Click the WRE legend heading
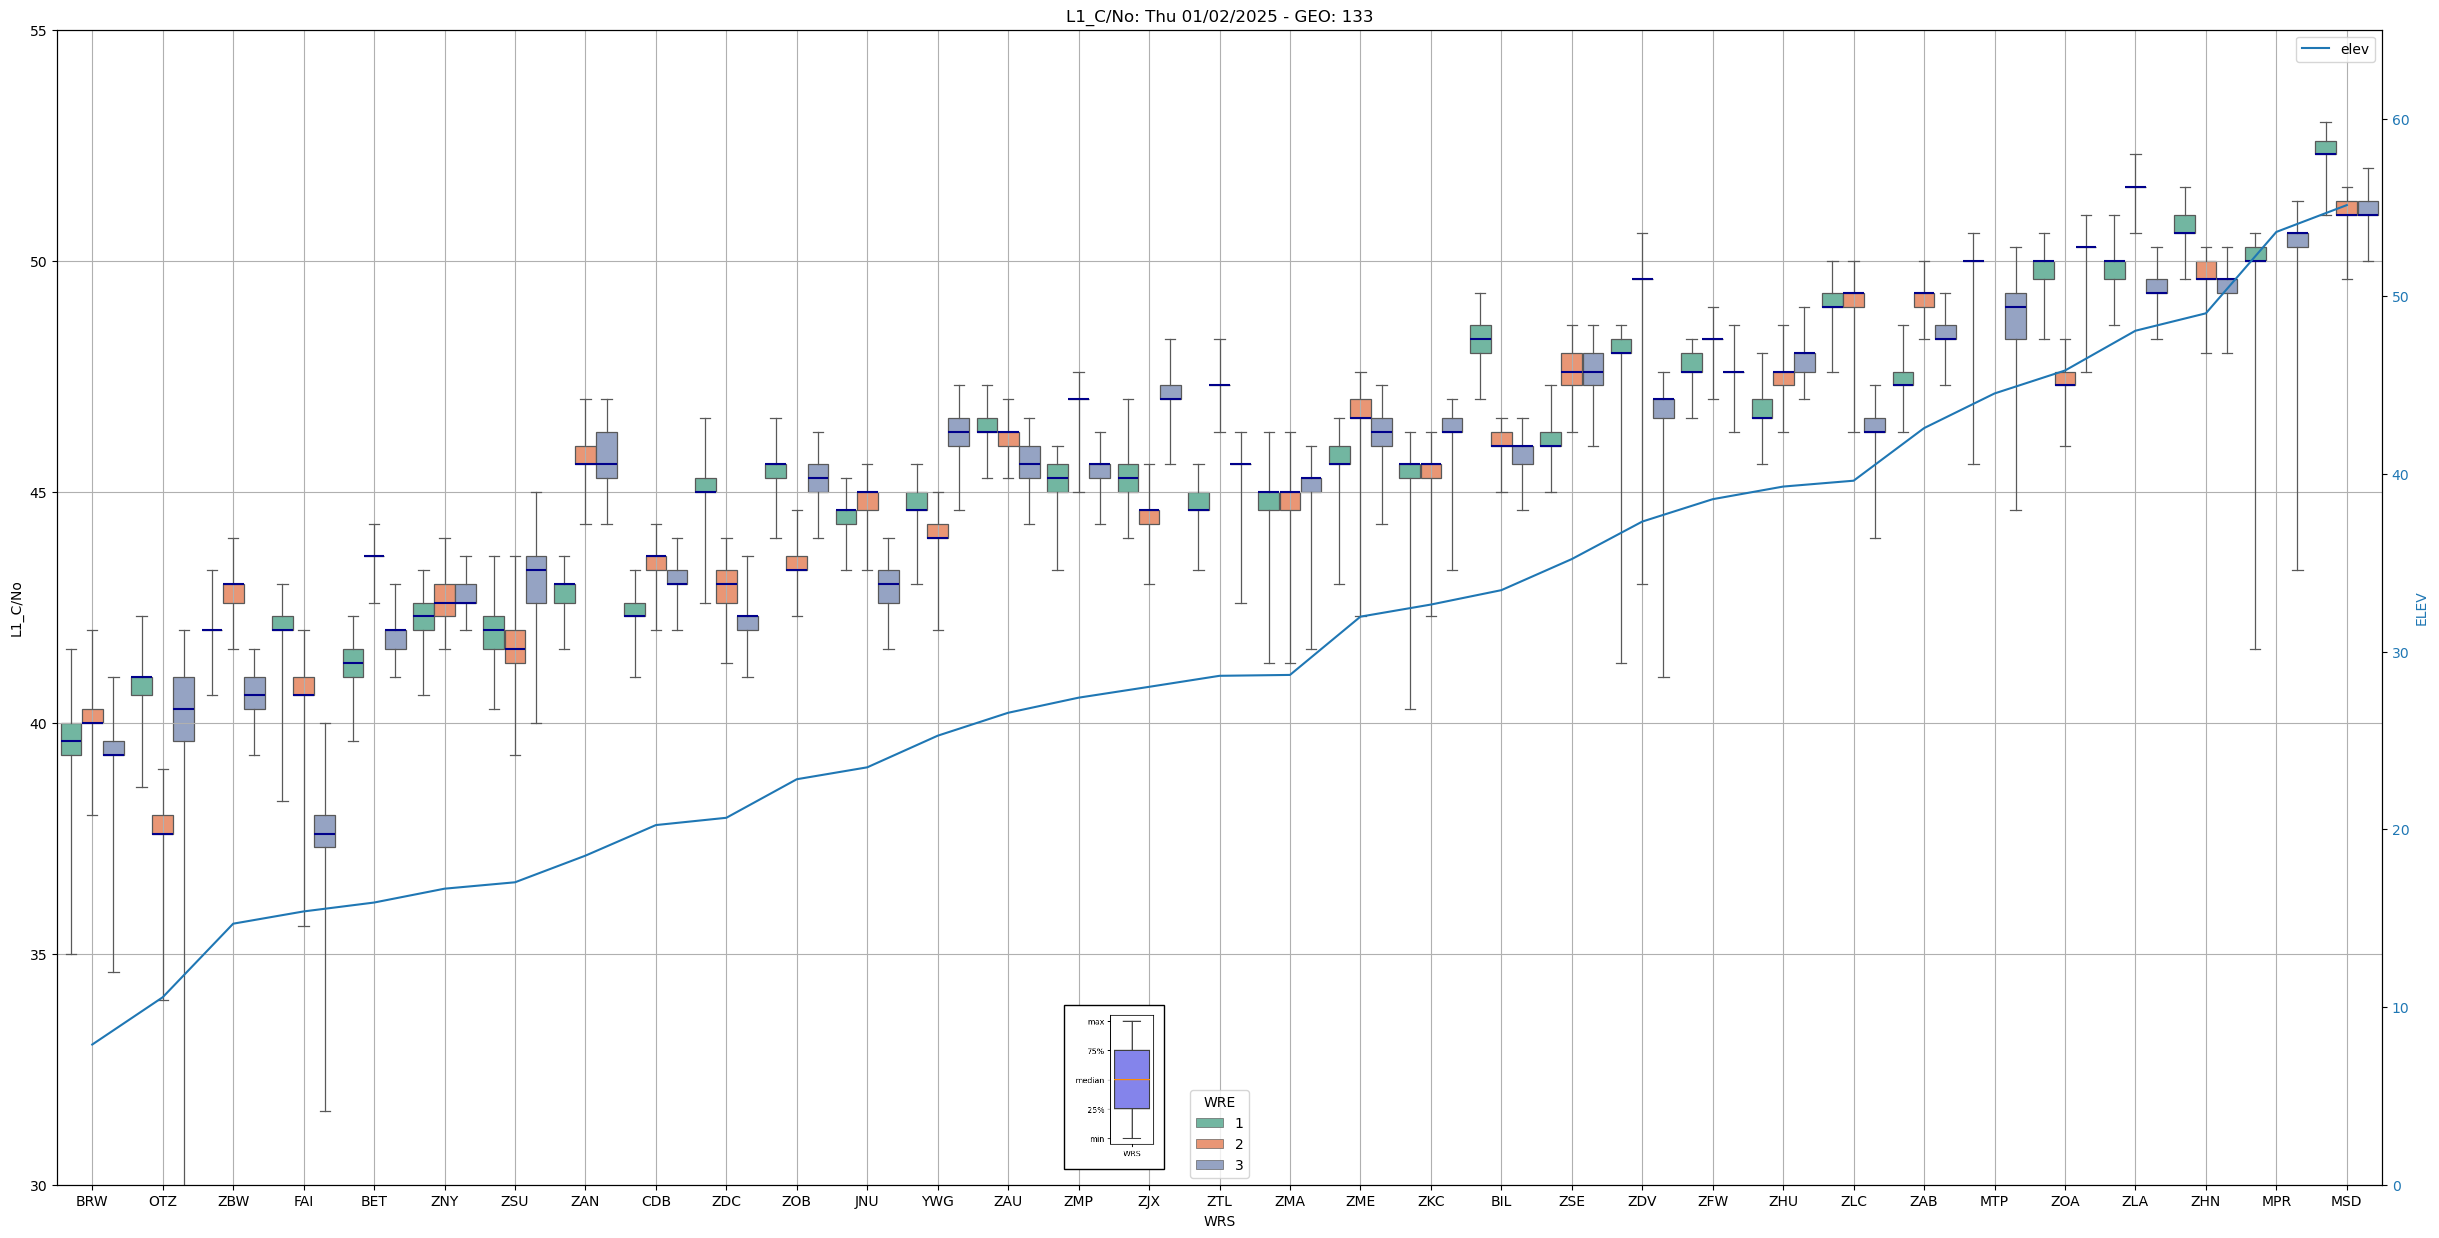This screenshot has width=2439, height=1238. [x=1219, y=1102]
